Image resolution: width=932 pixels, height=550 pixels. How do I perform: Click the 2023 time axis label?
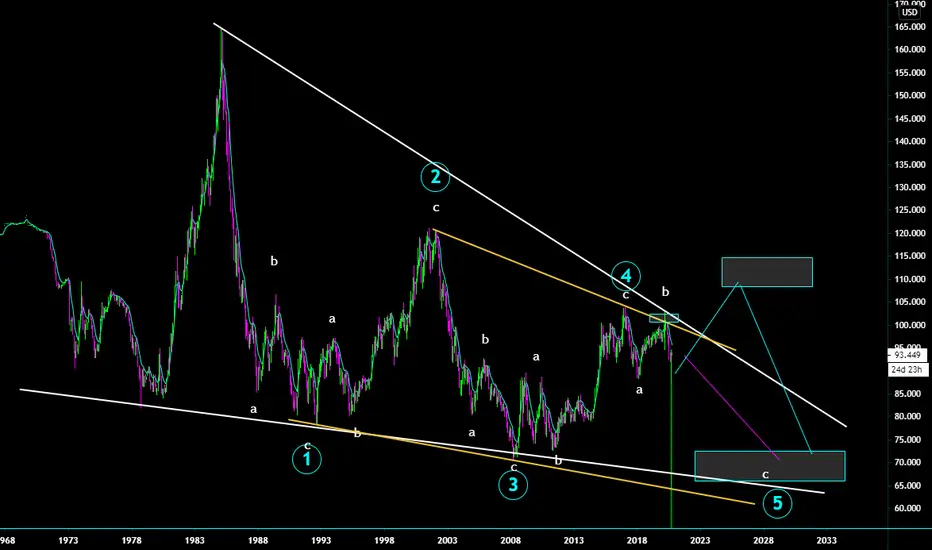700,540
